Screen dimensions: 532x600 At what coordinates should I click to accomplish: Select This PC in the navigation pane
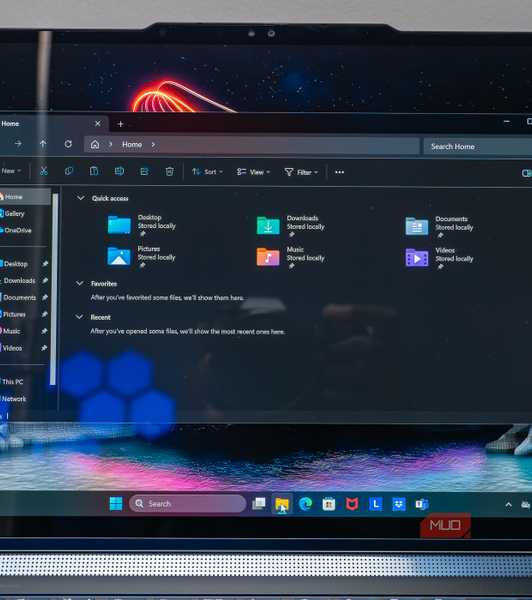(x=12, y=382)
